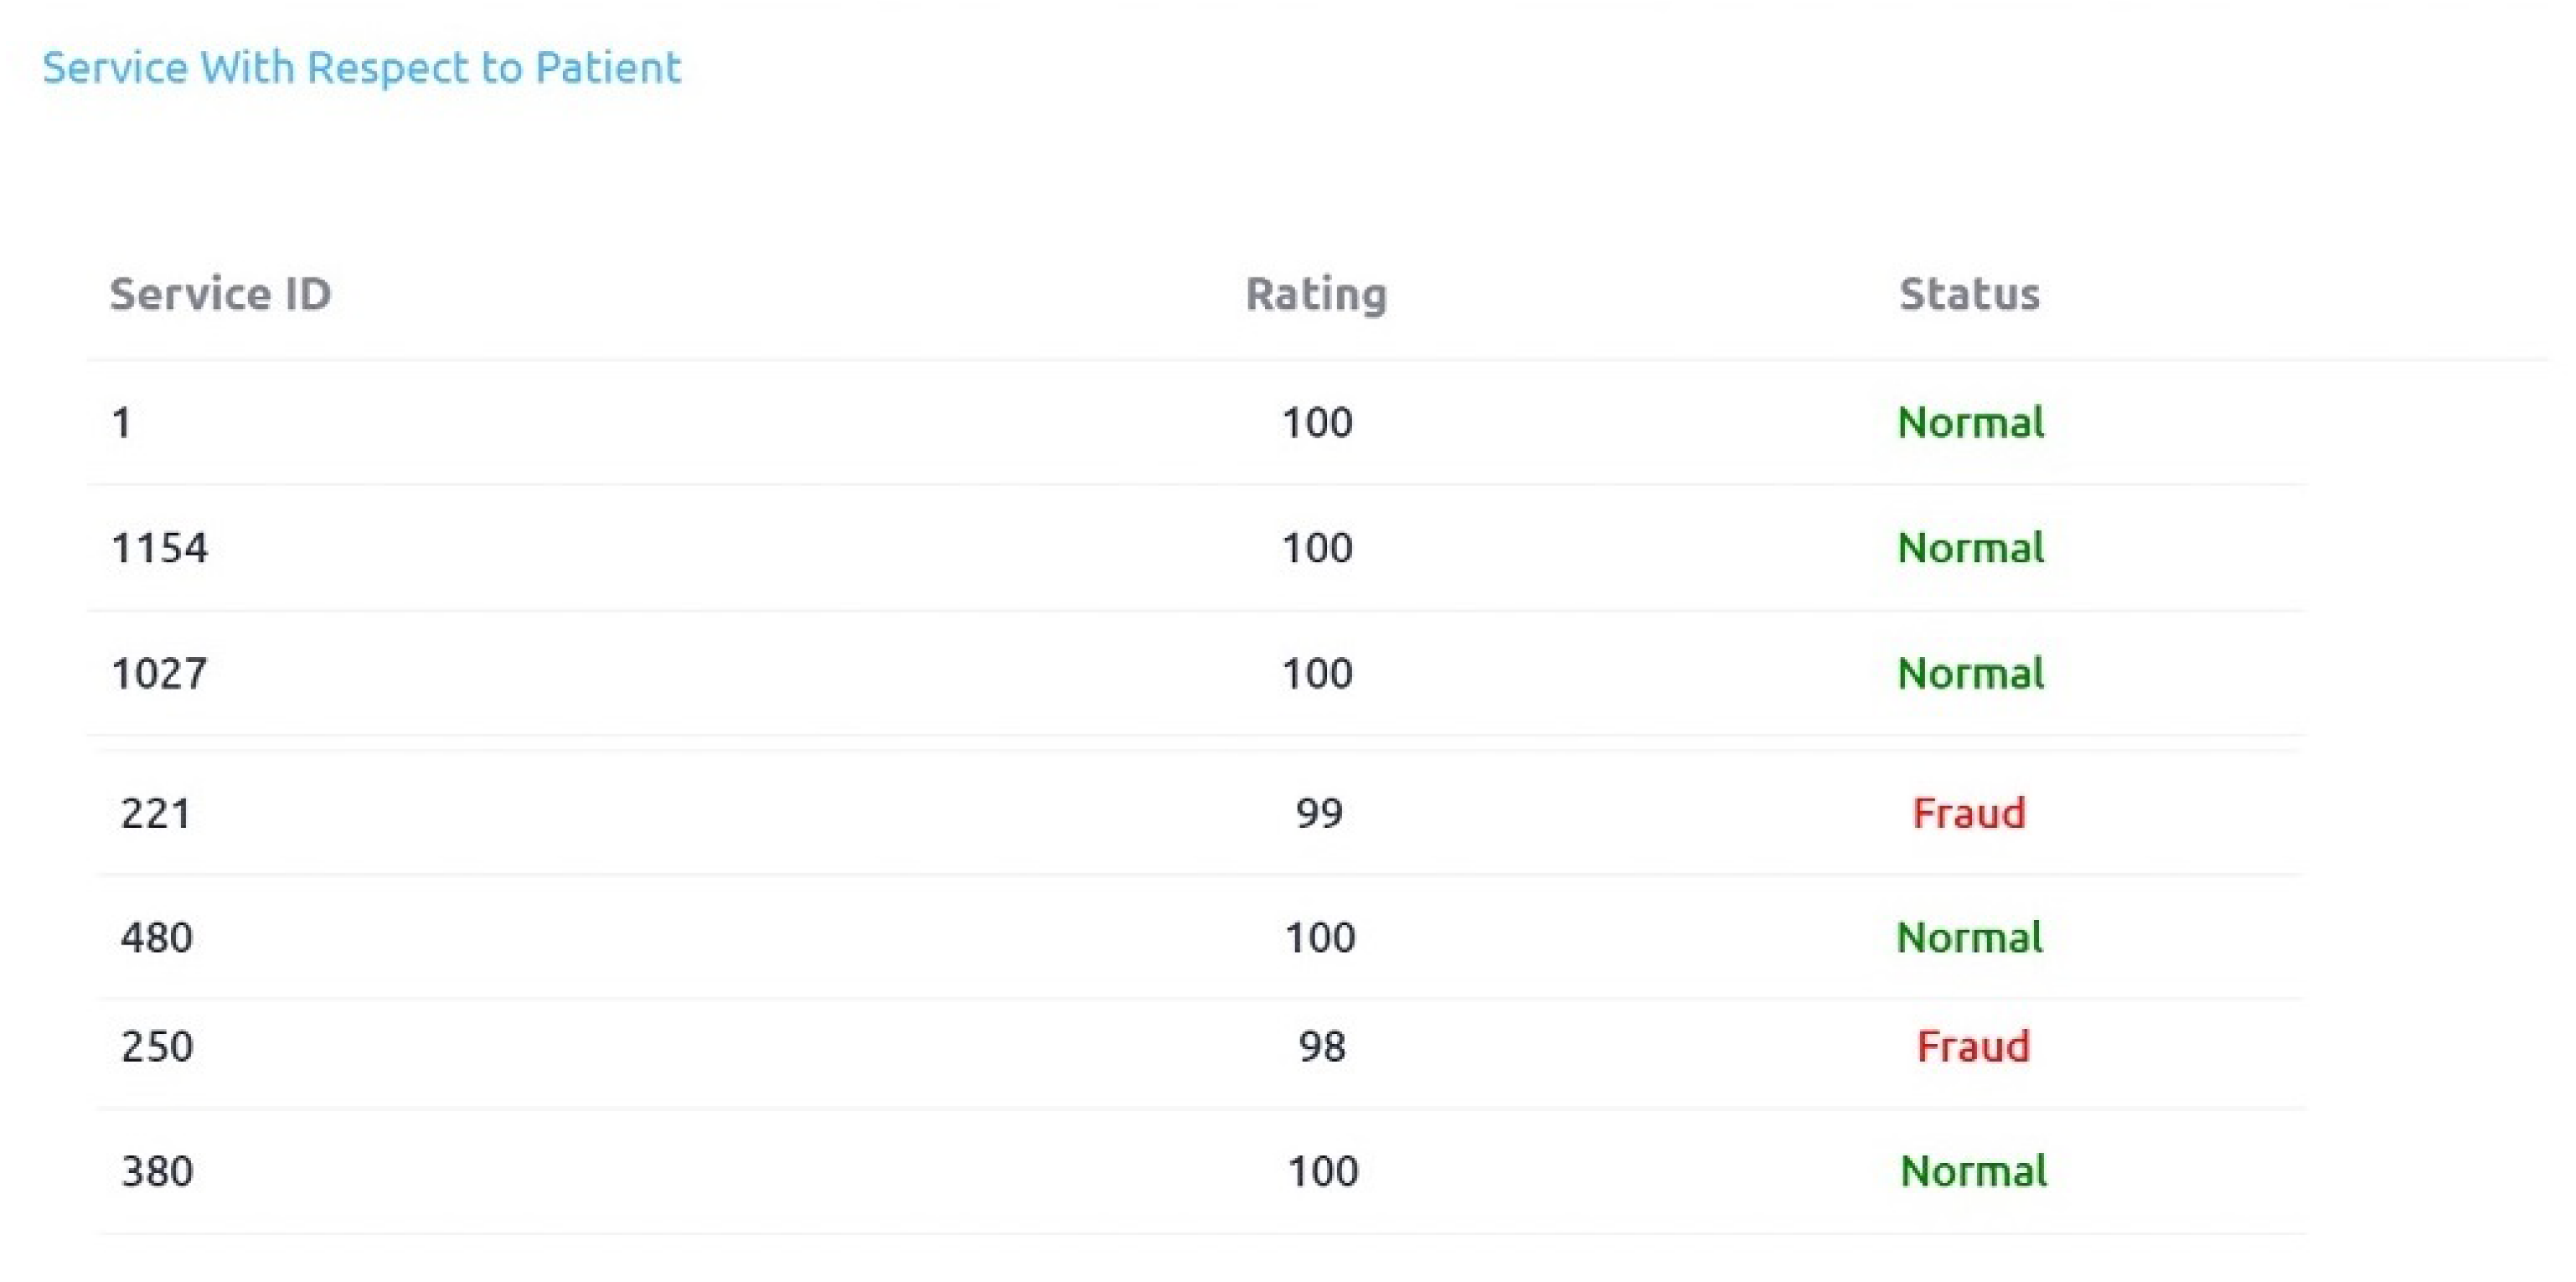Click the Fraud status for service 250
The width and height of the screenshot is (2576, 1282).
point(1973,1047)
